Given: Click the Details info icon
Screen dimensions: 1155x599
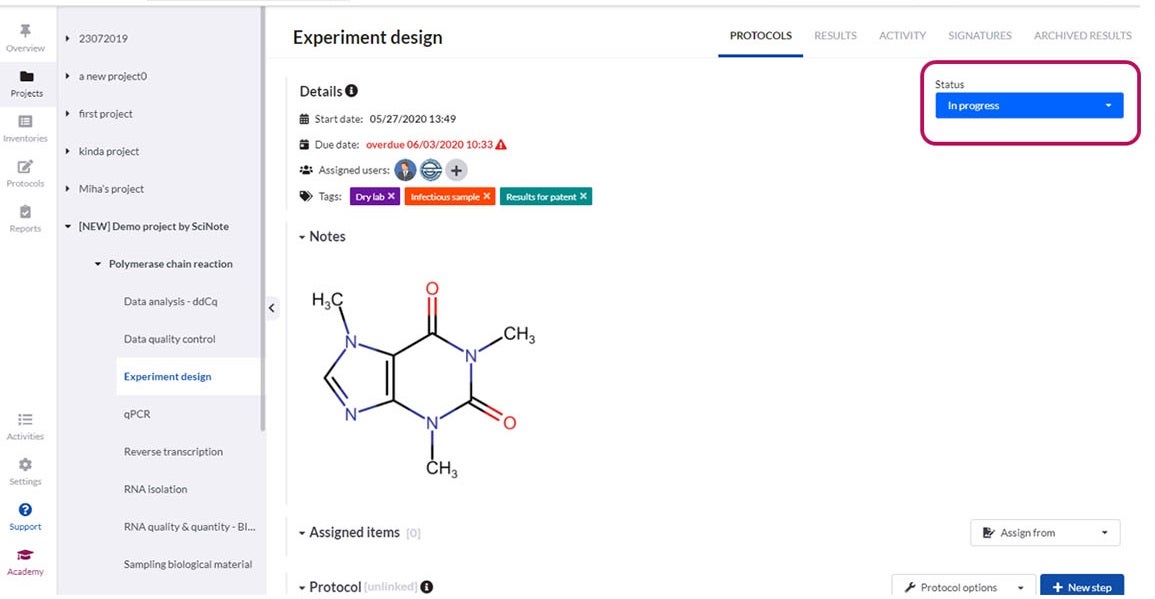Looking at the screenshot, I should click(x=352, y=91).
